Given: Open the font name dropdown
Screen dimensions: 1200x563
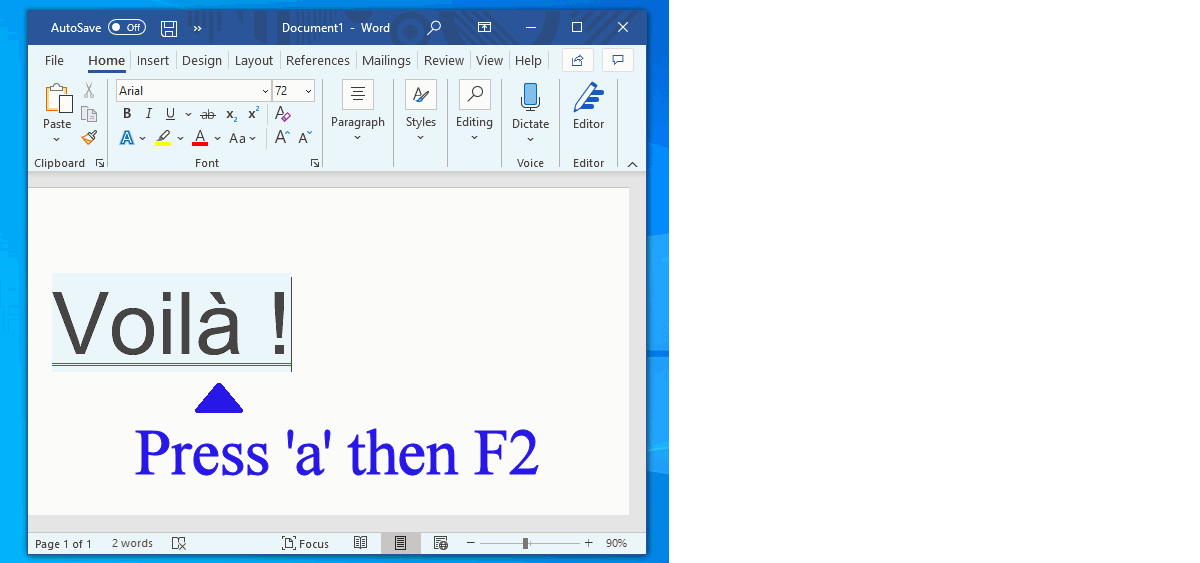Looking at the screenshot, I should click(x=265, y=91).
